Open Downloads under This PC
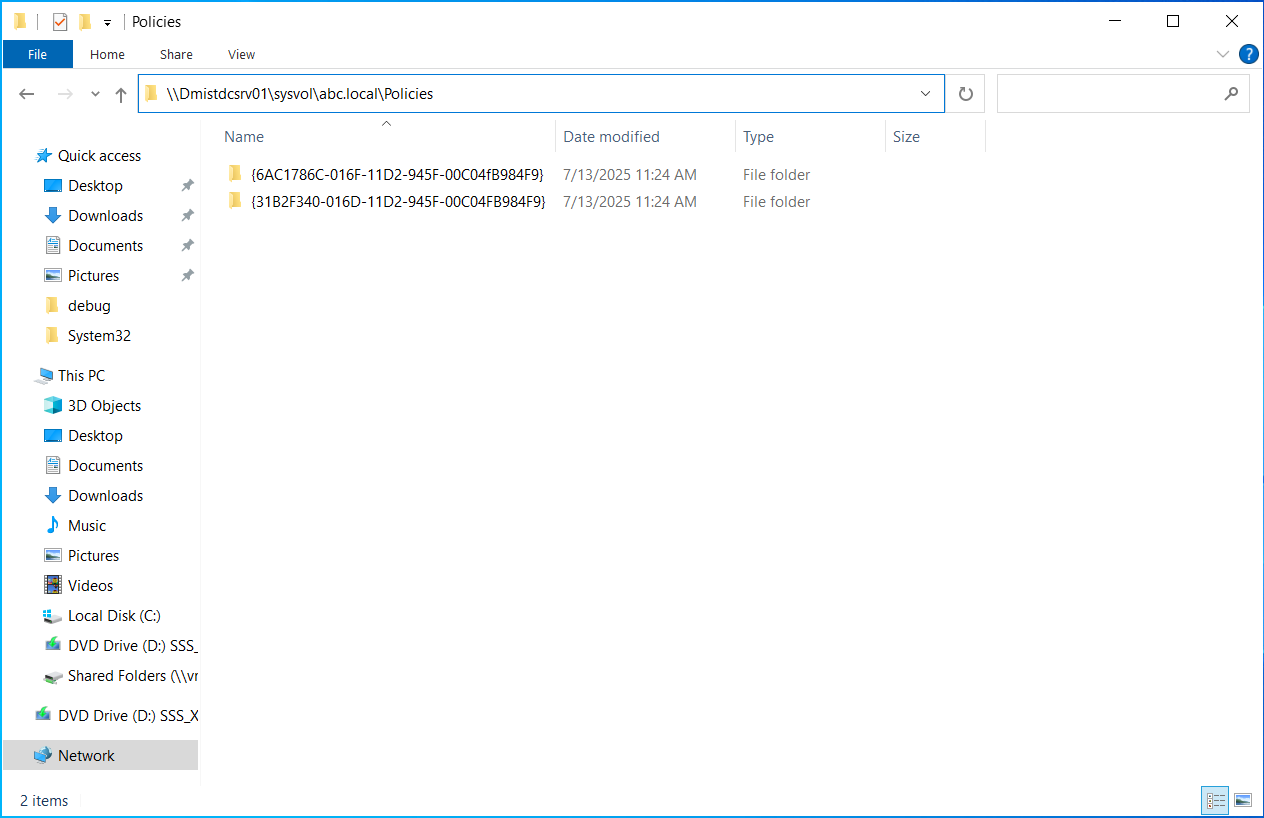The height and width of the screenshot is (818, 1264). point(105,496)
